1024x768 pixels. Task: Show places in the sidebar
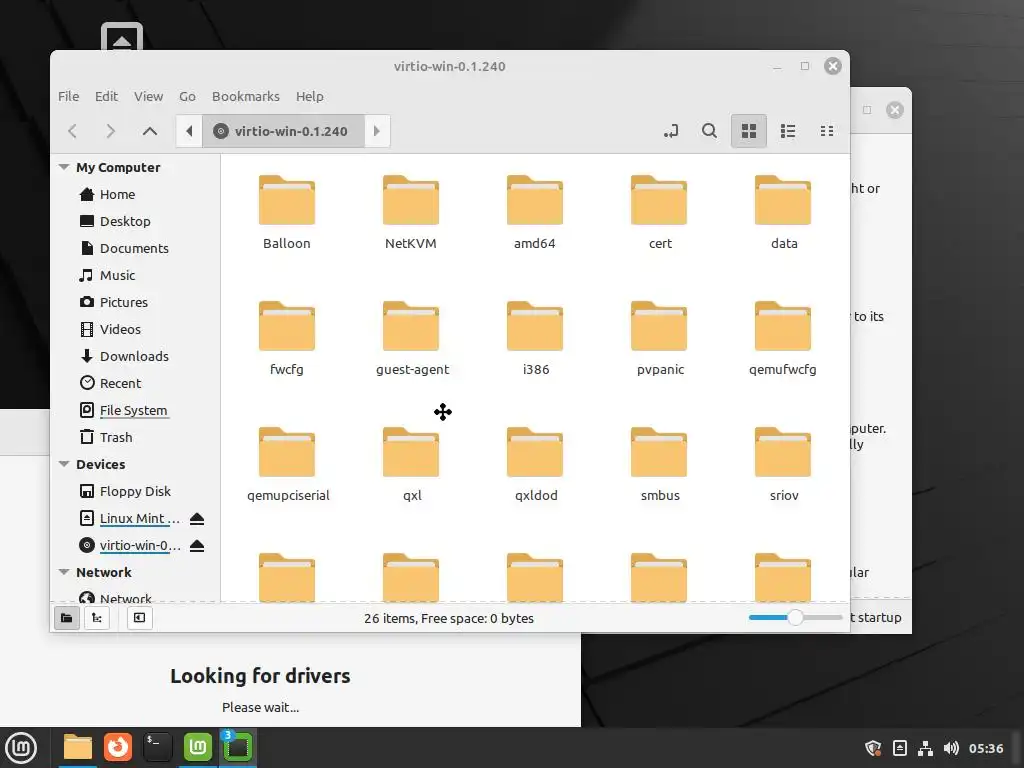pyautogui.click(x=67, y=618)
